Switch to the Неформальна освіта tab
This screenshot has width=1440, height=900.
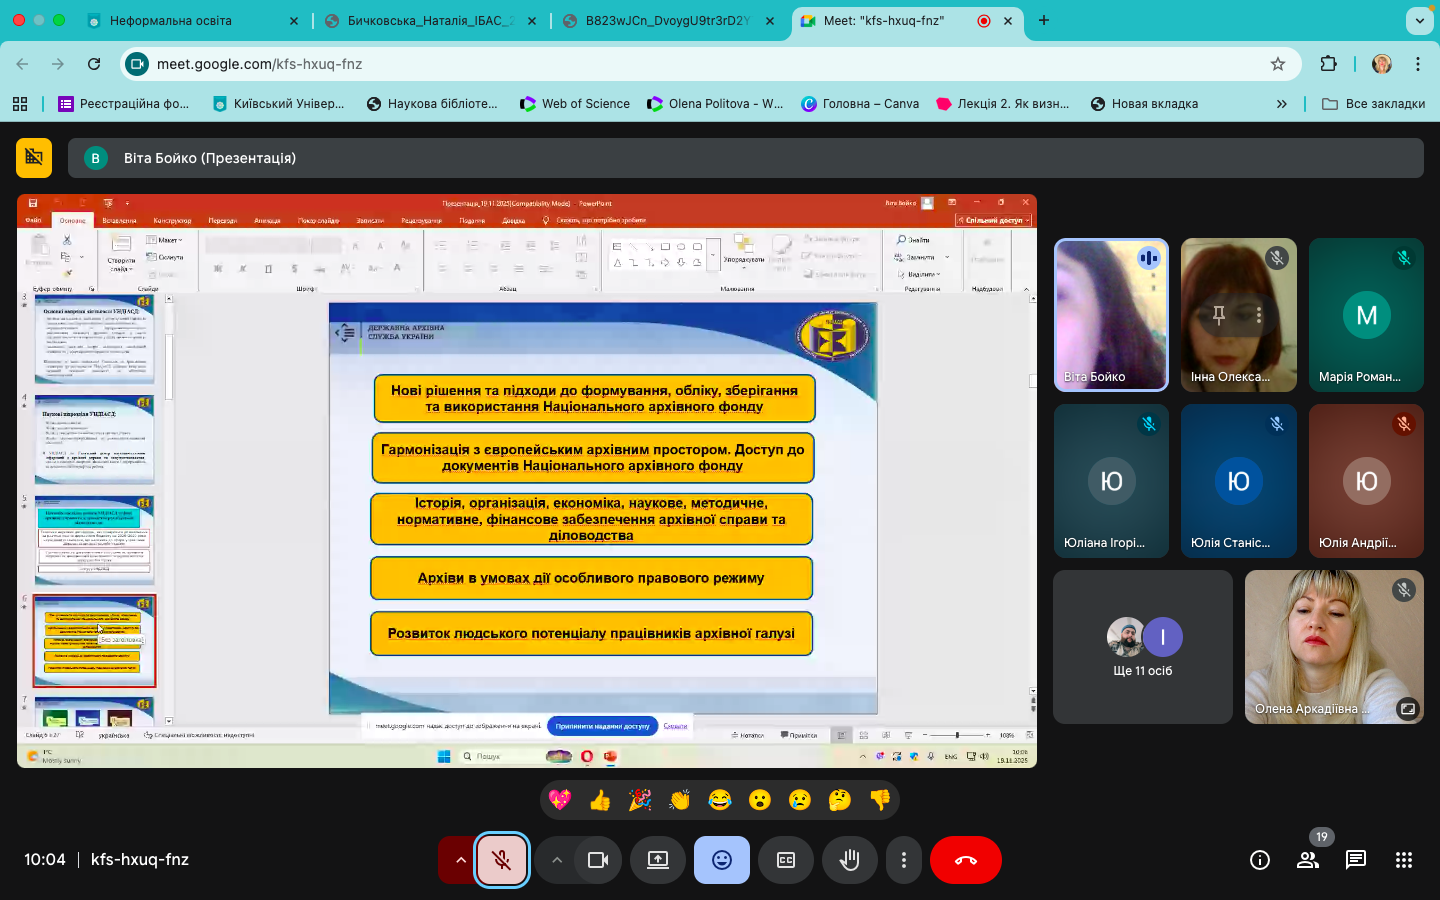(171, 20)
